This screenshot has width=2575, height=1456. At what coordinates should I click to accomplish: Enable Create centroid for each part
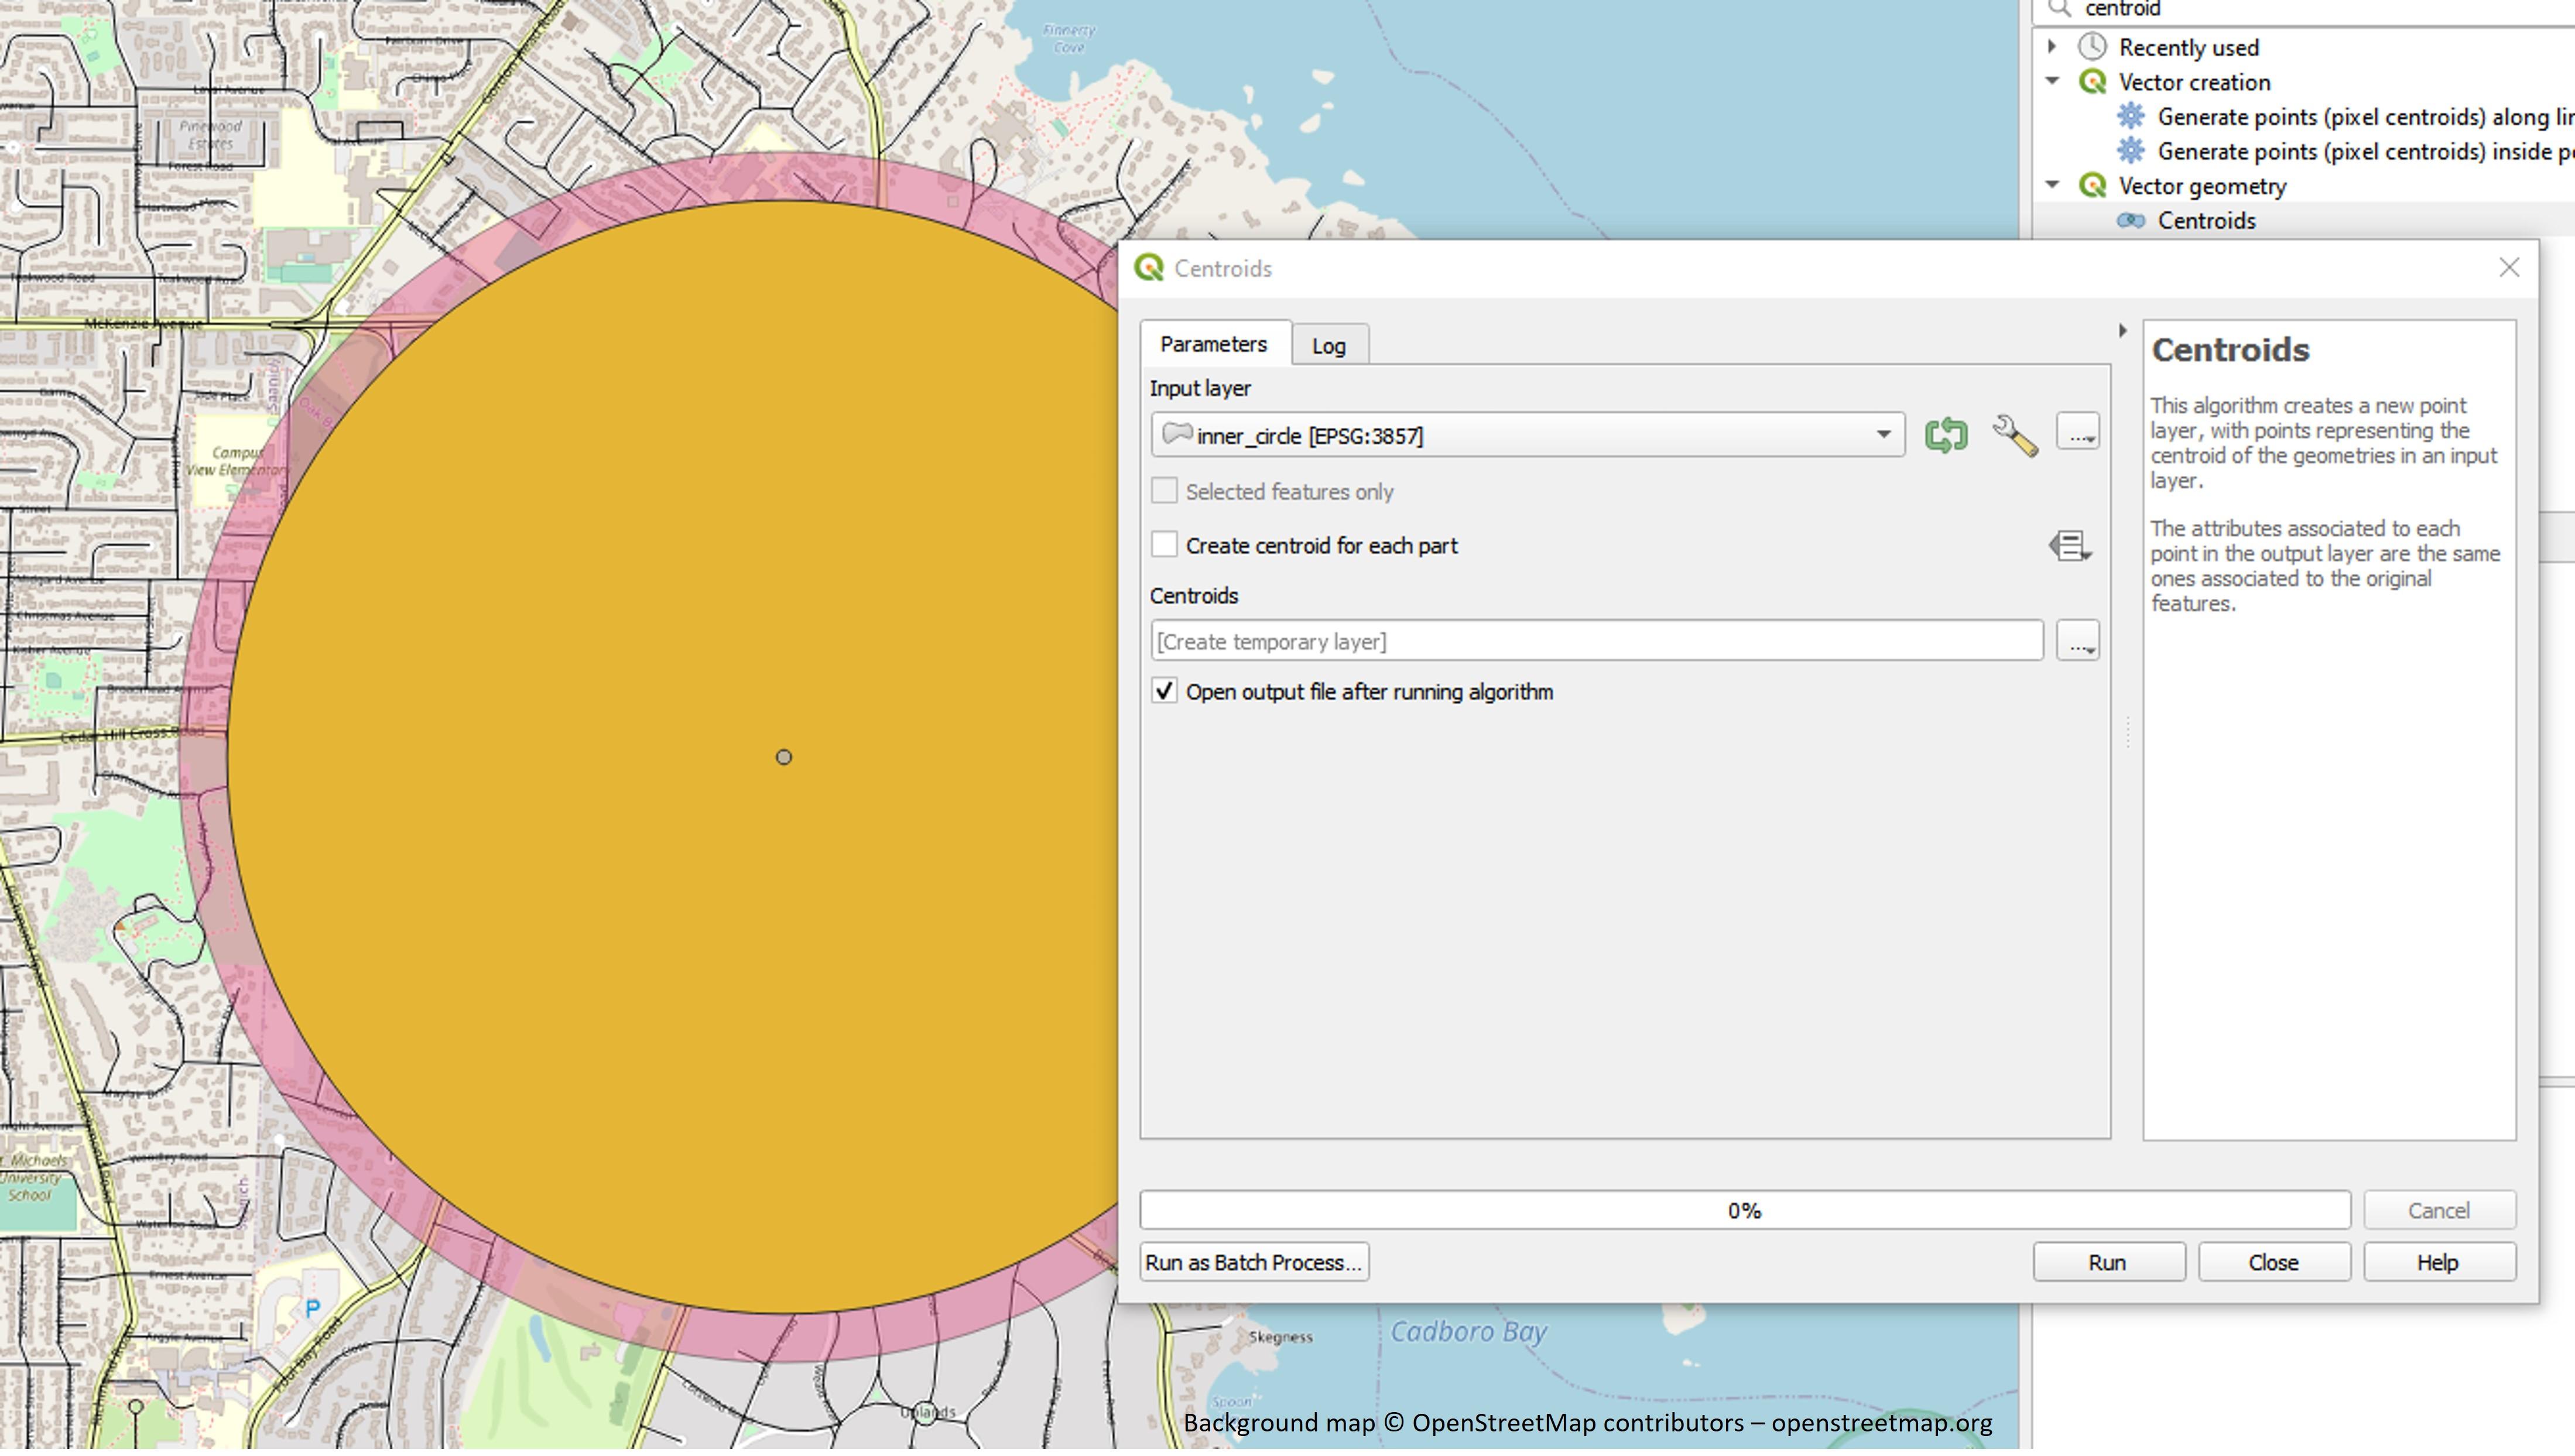click(1164, 546)
